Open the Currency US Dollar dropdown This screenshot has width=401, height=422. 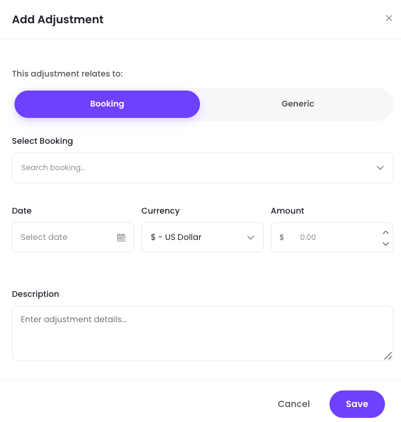click(x=202, y=237)
